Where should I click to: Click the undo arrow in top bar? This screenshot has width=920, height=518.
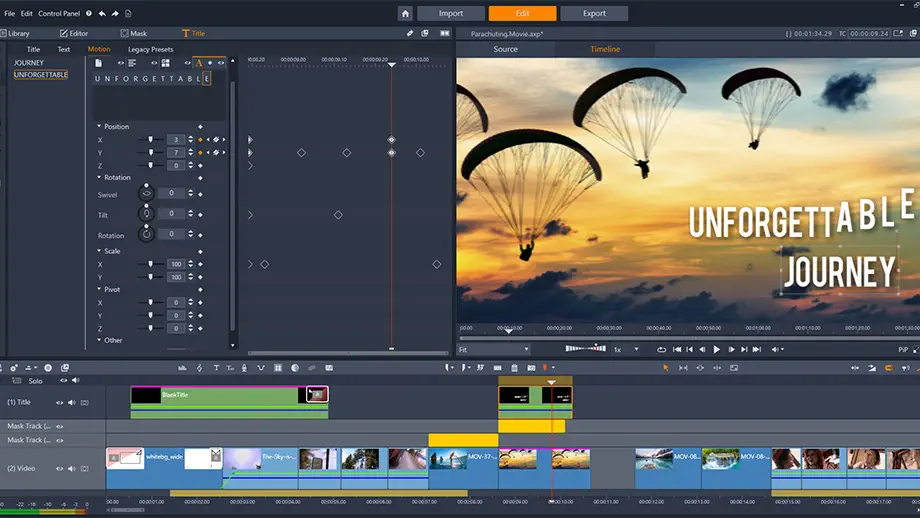click(x=103, y=14)
